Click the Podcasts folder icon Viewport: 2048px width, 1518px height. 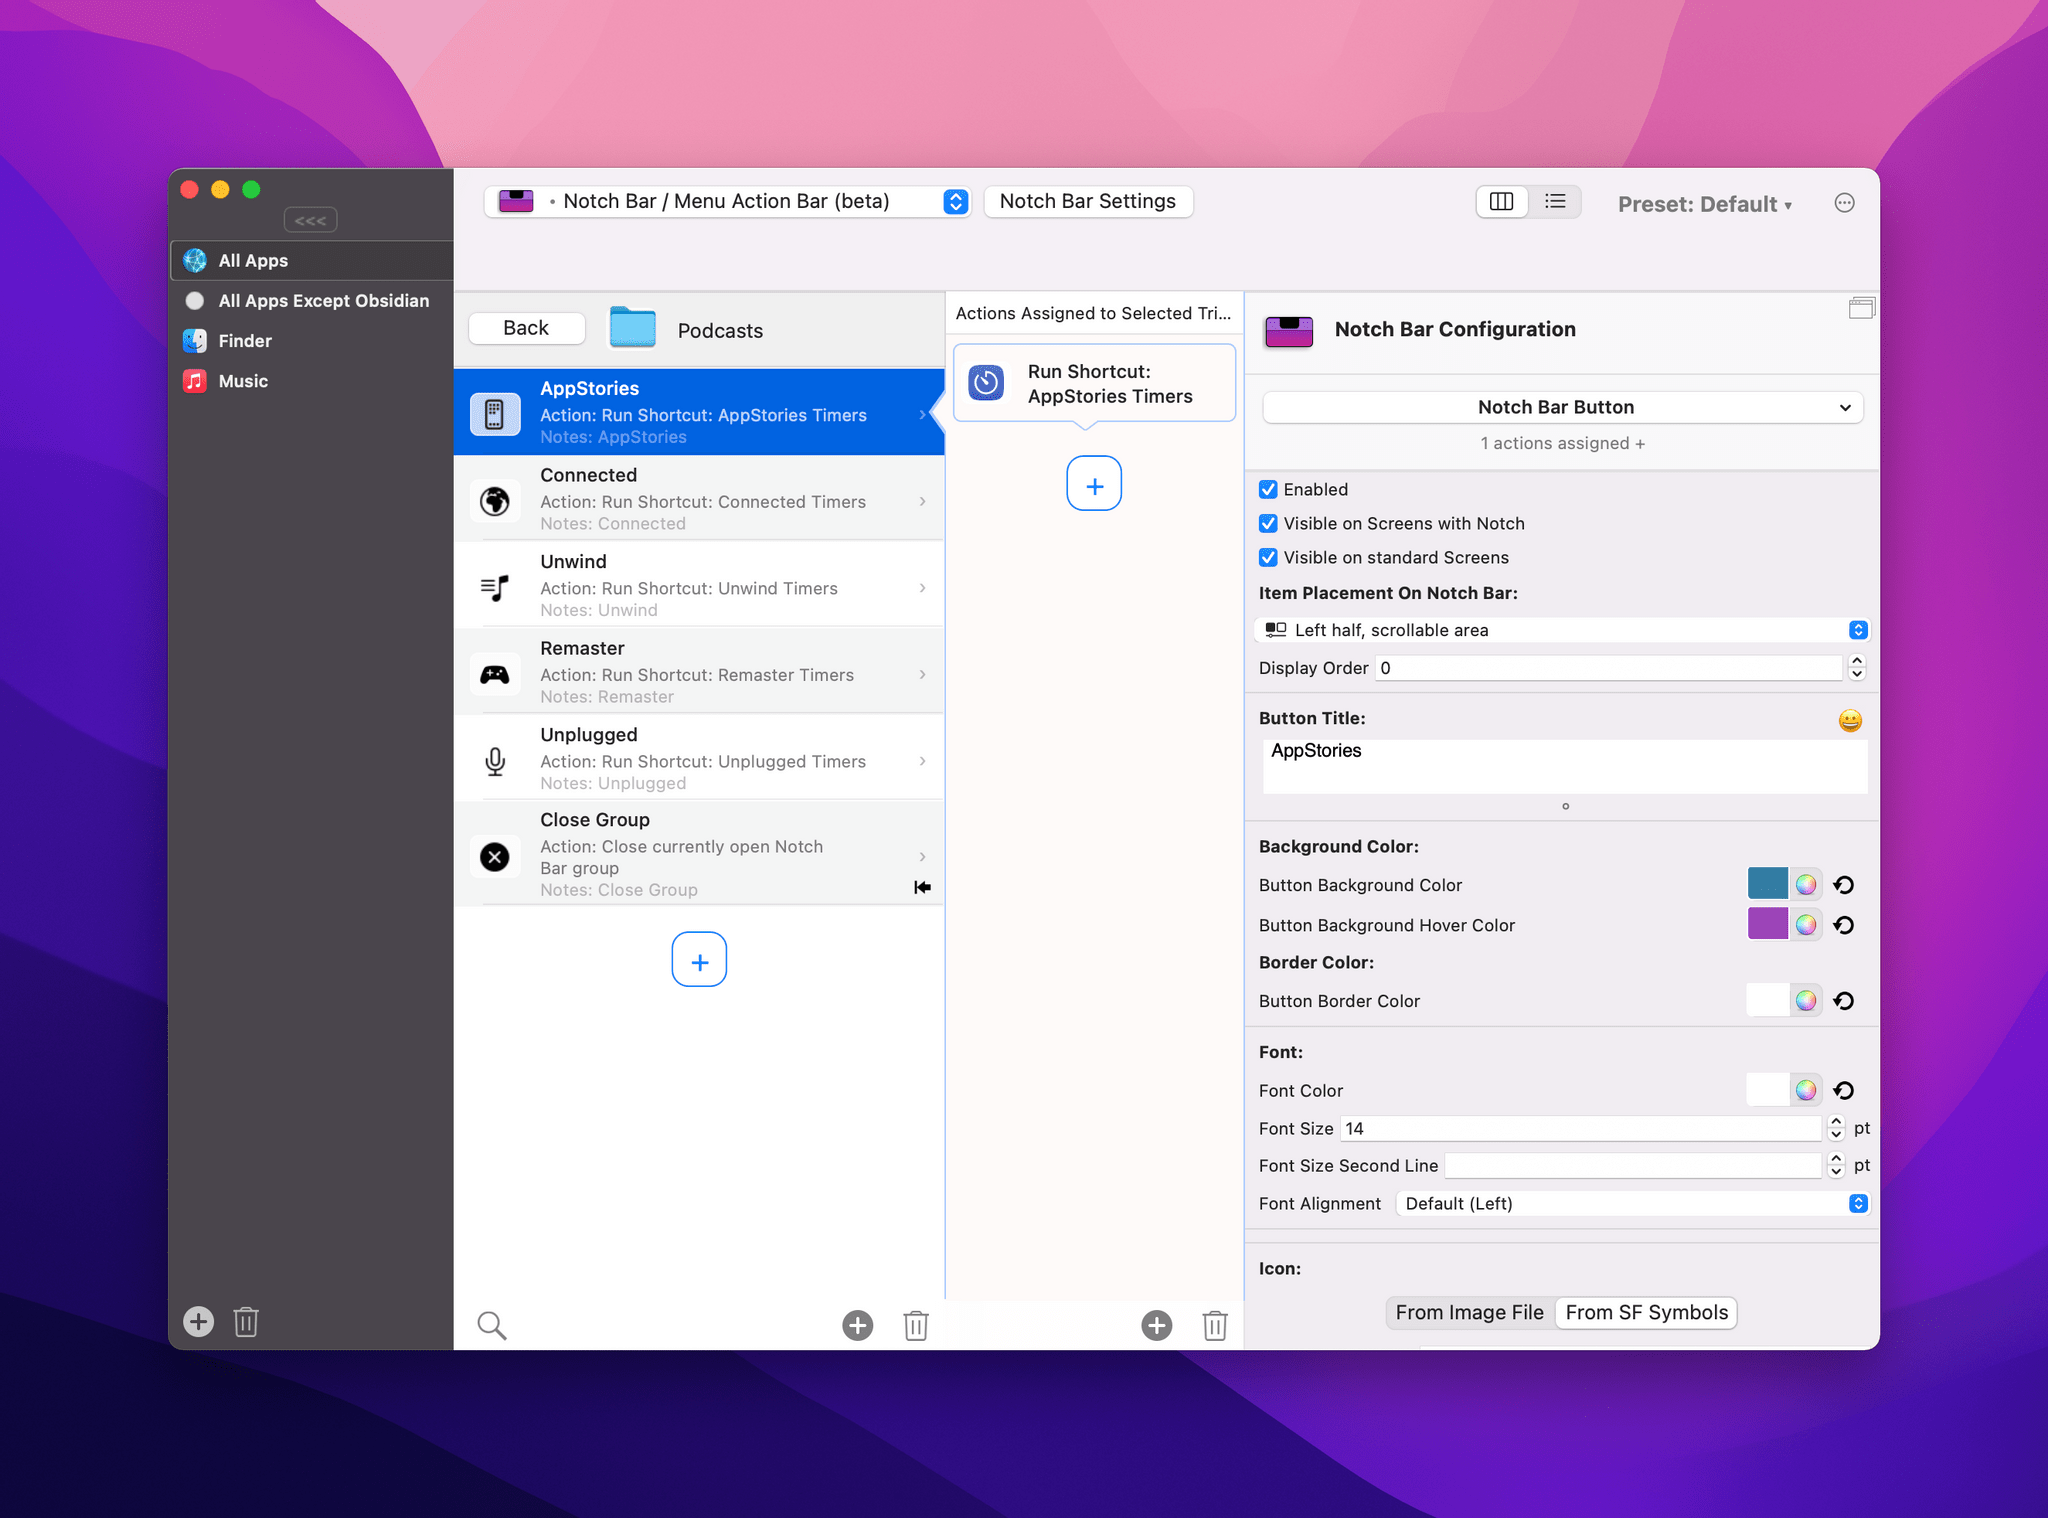click(633, 328)
